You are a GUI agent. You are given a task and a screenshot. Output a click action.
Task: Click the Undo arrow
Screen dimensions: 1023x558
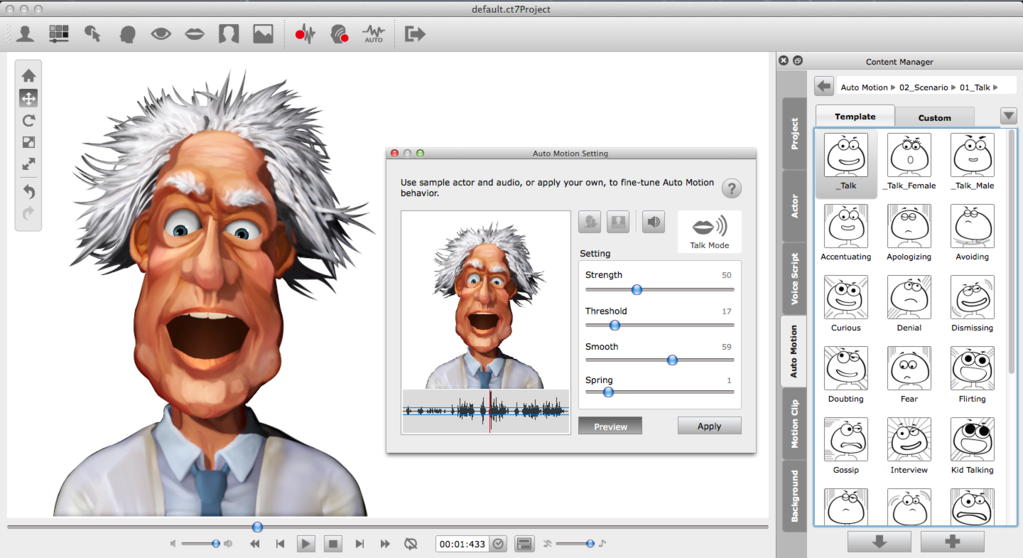point(29,192)
